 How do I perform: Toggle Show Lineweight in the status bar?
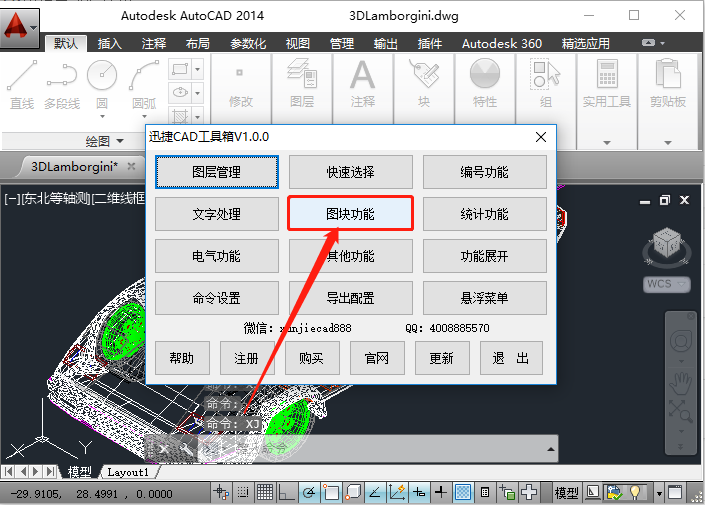441,493
